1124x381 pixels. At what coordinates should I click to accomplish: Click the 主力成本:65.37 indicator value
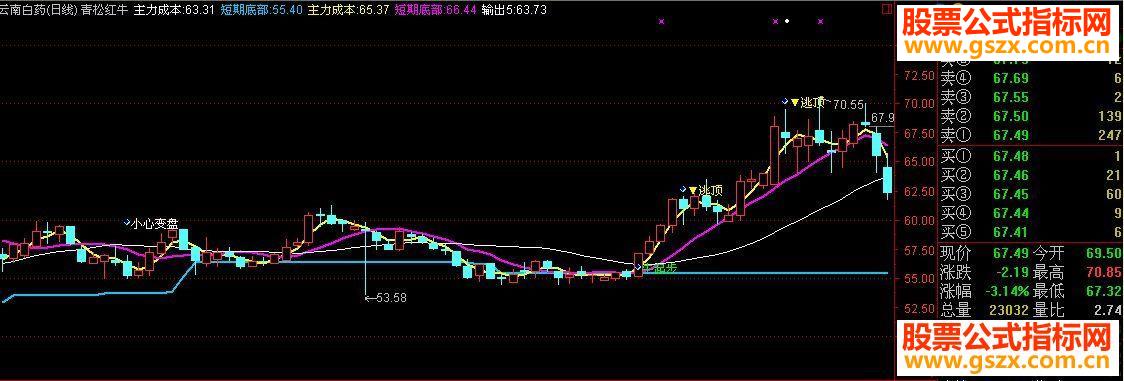pos(348,9)
